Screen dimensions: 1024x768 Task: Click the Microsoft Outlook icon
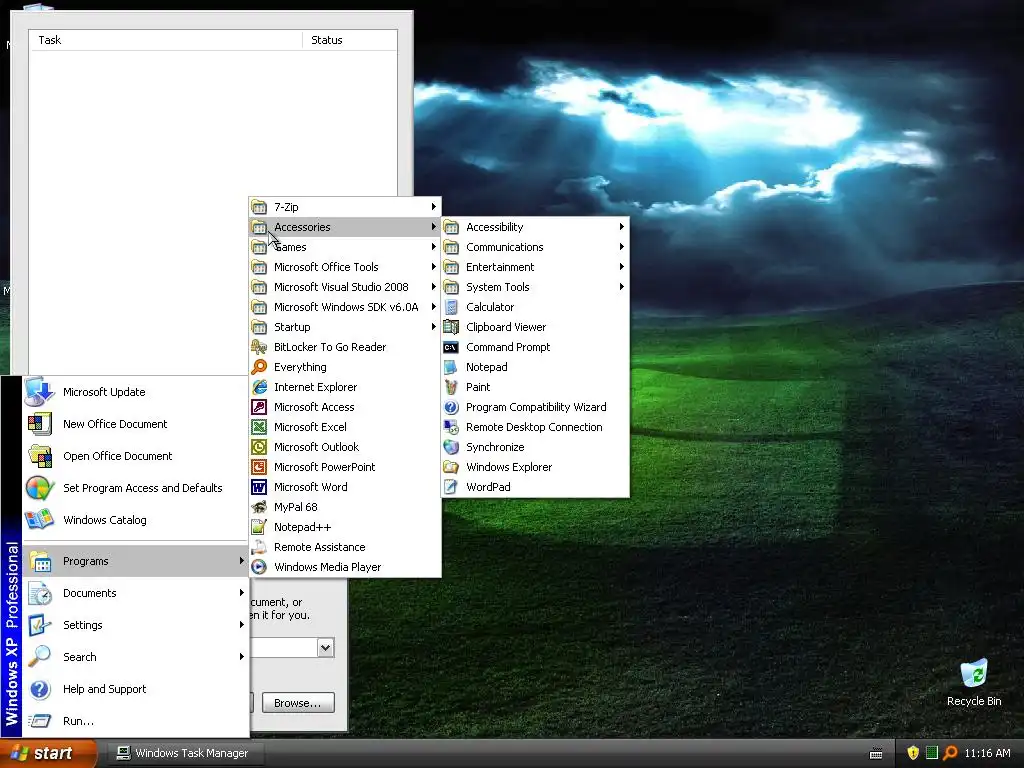259,447
